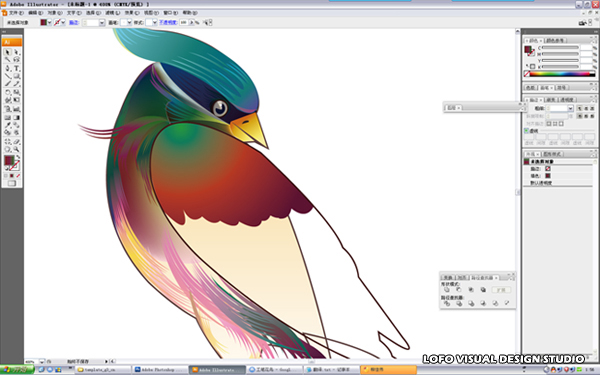Open the fill color dropdown in control bar

tap(49, 23)
